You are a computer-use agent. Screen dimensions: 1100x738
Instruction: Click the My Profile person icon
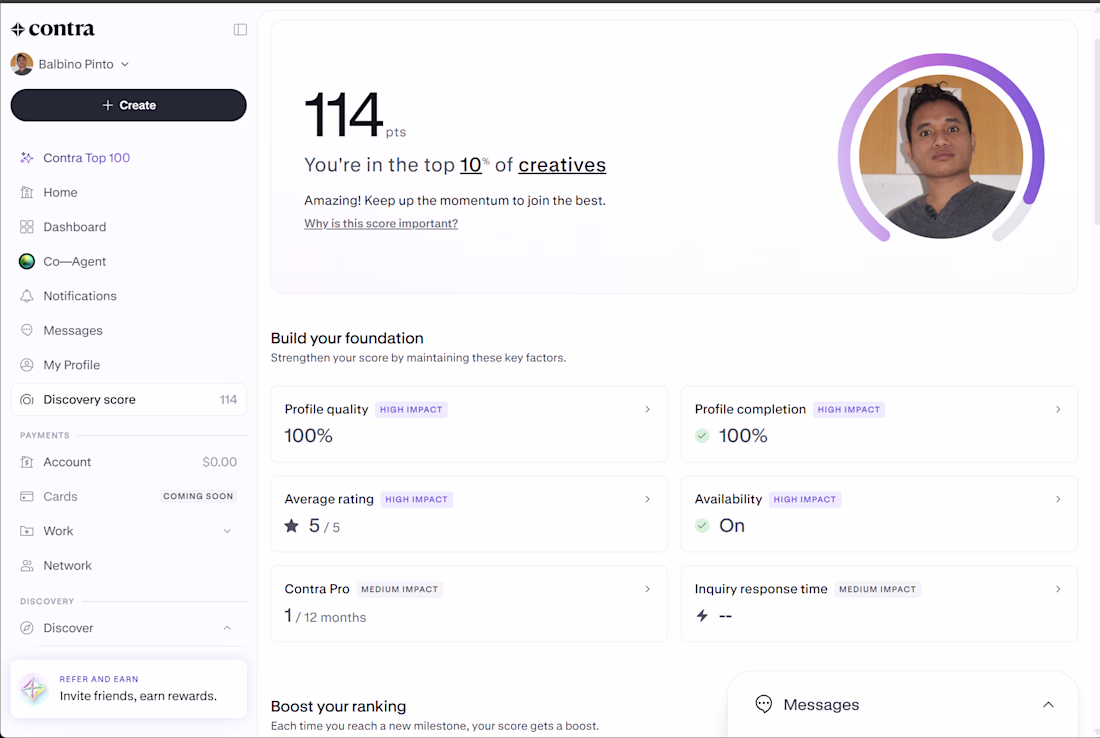[x=27, y=365]
